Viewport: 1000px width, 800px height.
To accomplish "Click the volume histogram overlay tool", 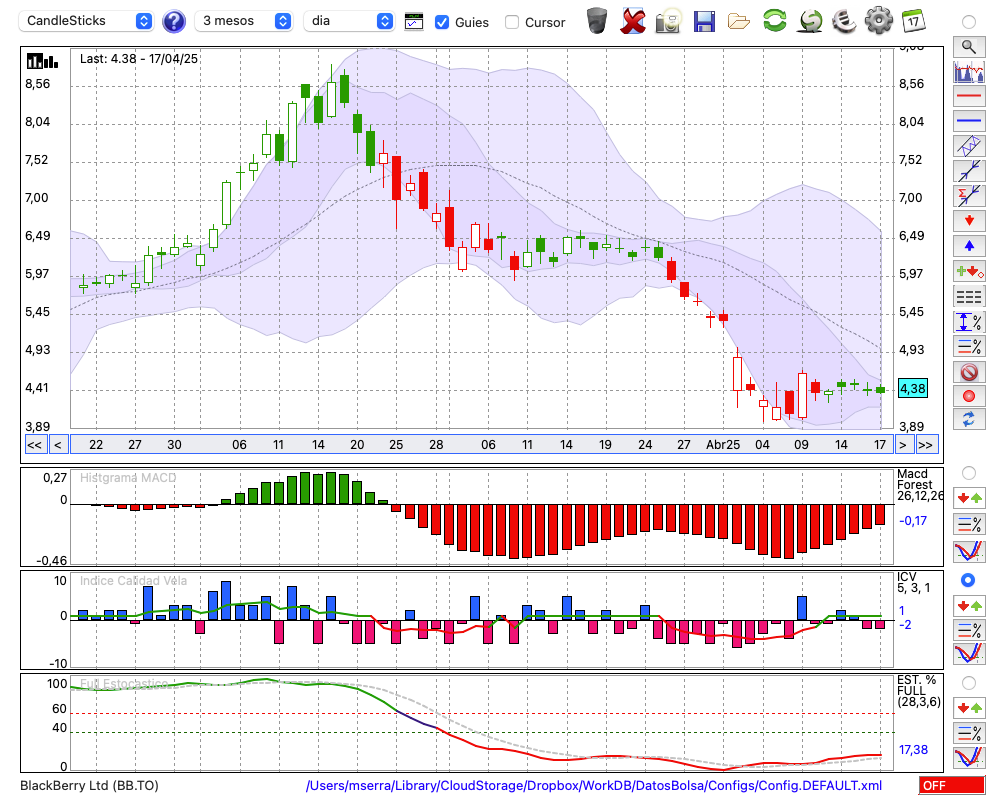I will click(969, 71).
